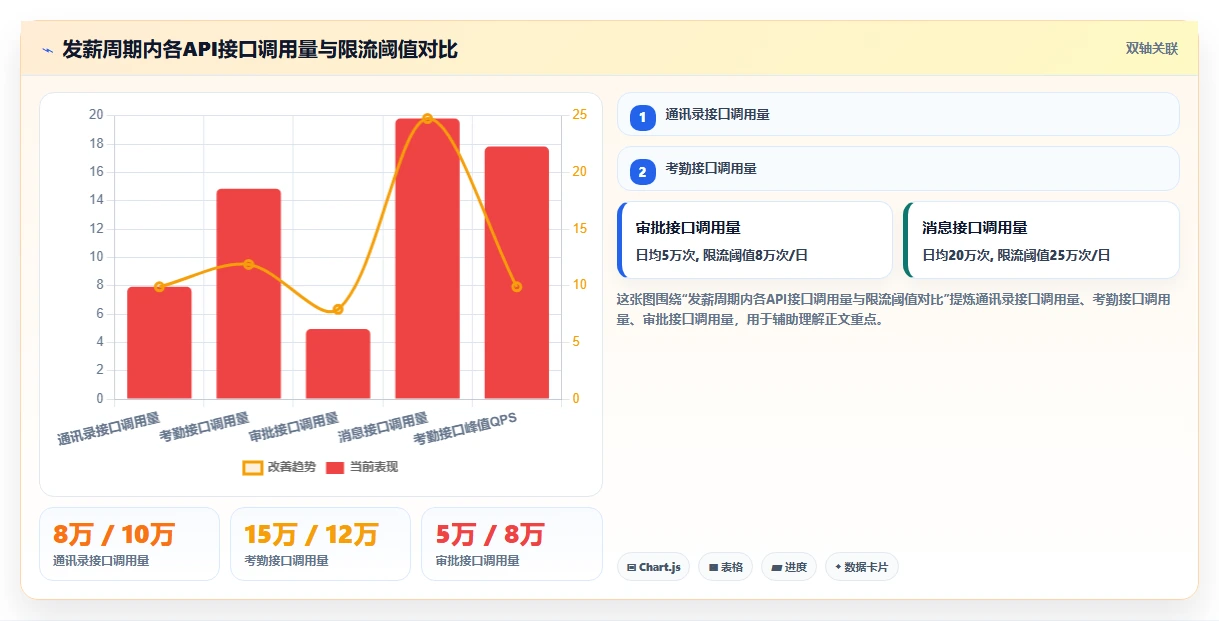Screen dimensions: 1219x621
Task: Click the orange line point above 考勤接口峰值QPS bar
Action: pyautogui.click(x=517, y=287)
